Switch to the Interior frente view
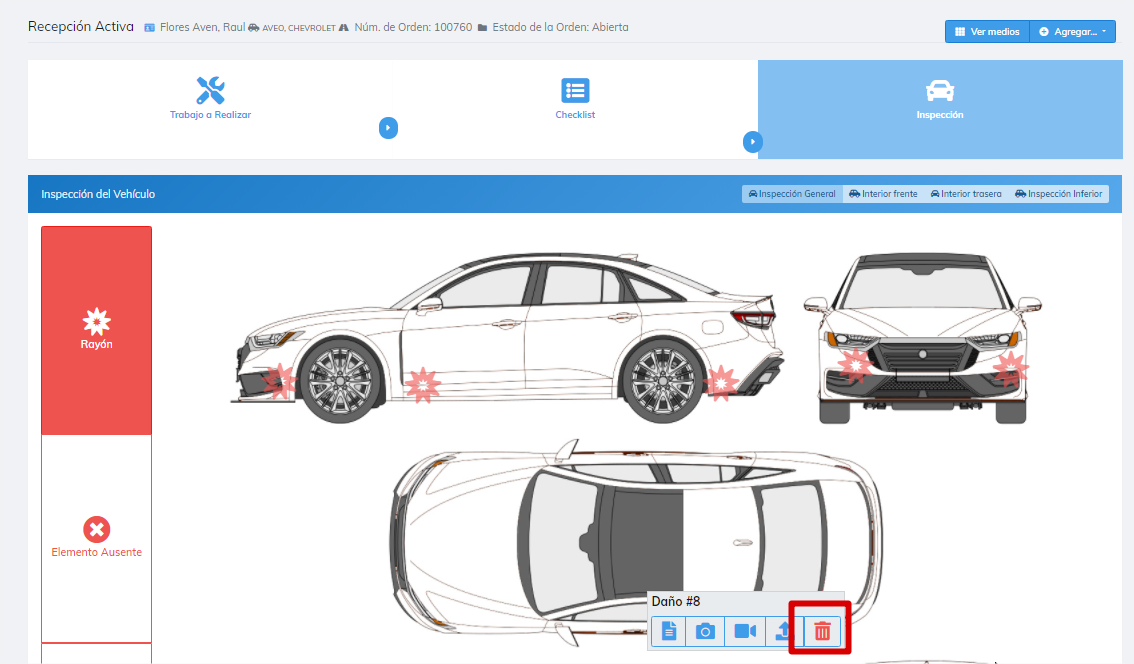The width and height of the screenshot is (1134, 664). [883, 194]
